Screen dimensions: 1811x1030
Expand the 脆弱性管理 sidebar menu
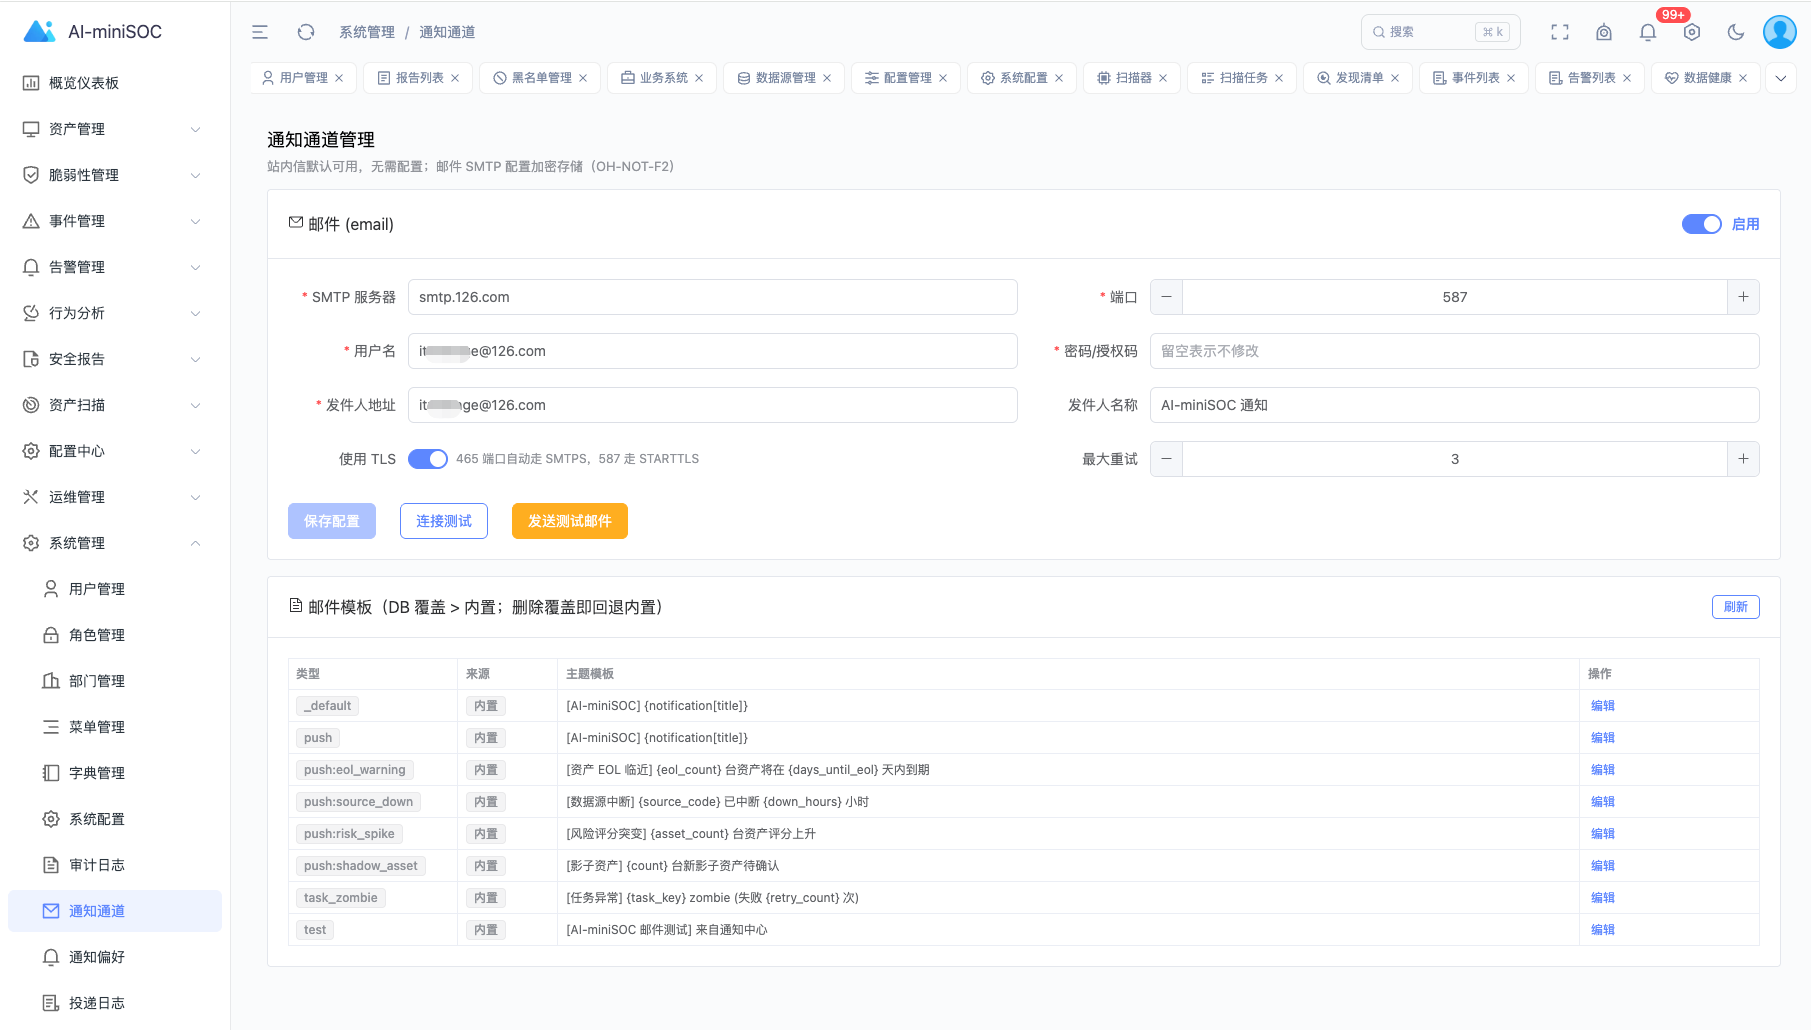115,175
